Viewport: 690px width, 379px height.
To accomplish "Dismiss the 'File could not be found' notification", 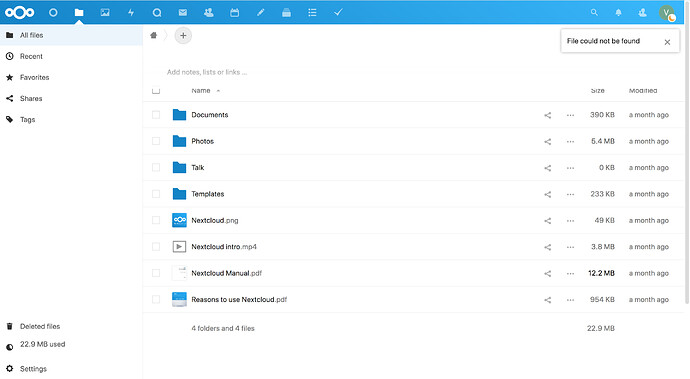I will pos(667,42).
